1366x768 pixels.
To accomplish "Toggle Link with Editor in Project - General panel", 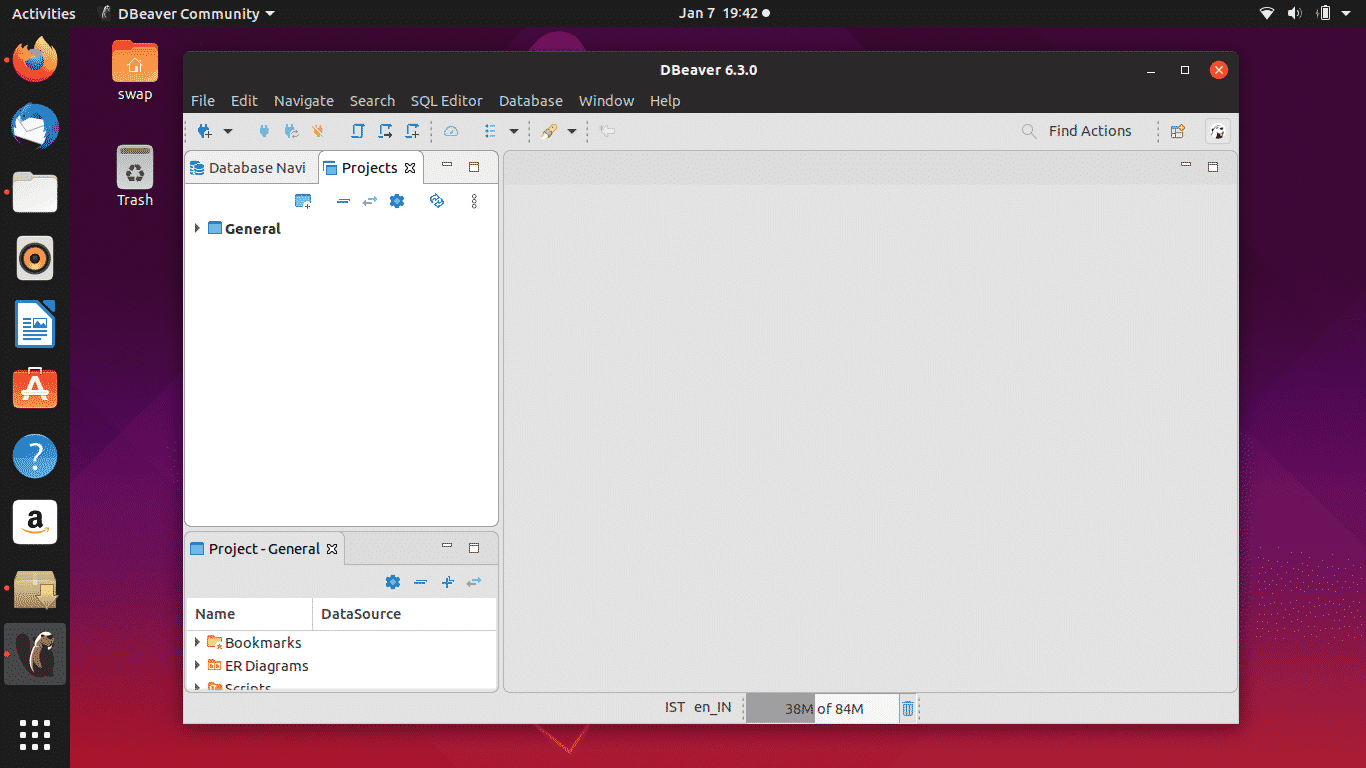I will pyautogui.click(x=474, y=582).
